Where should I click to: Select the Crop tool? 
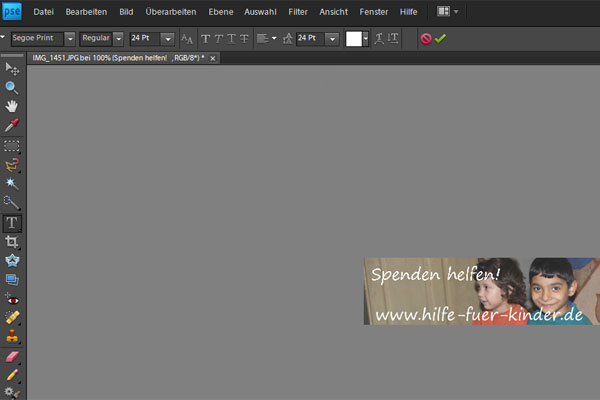(12, 241)
